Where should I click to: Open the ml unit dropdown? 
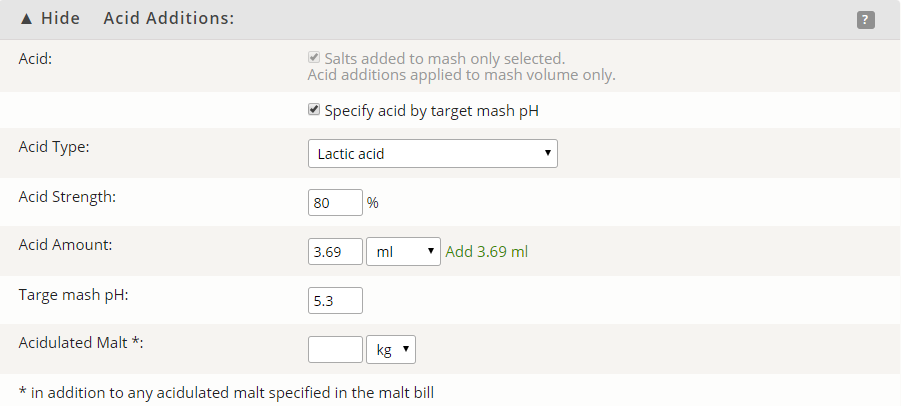(403, 252)
